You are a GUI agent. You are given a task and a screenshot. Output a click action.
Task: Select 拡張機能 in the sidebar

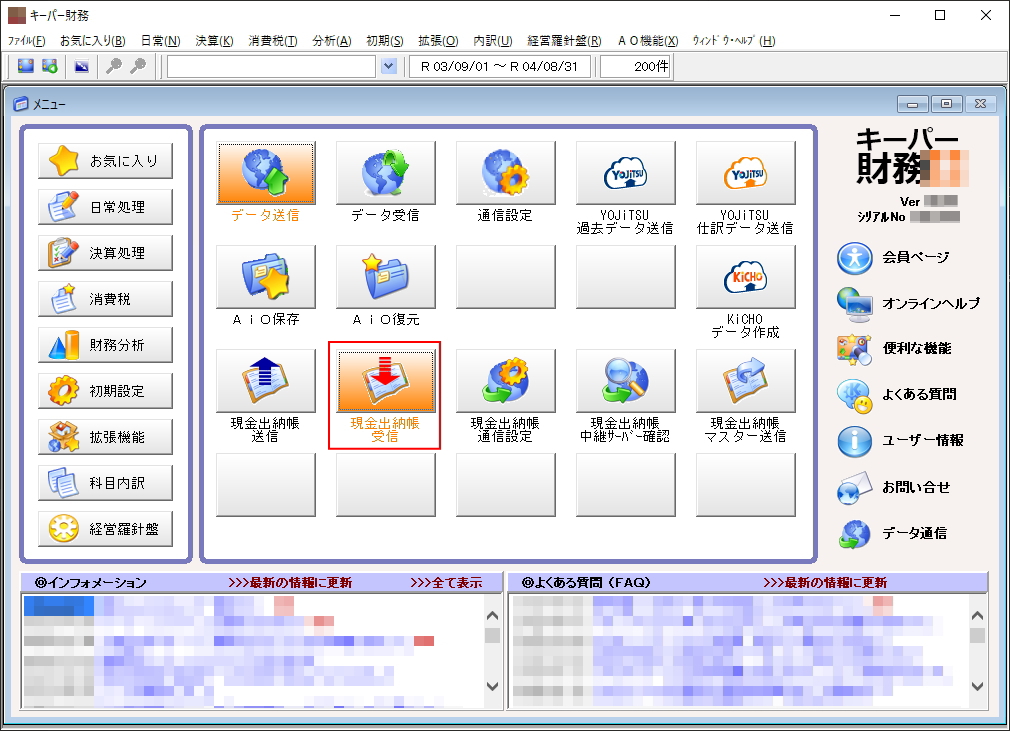[106, 437]
